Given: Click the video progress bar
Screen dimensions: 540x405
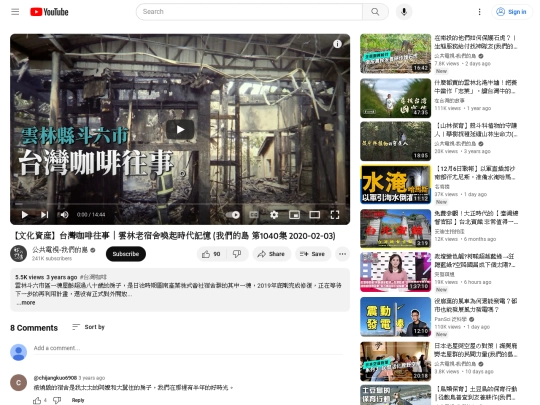Looking at the screenshot, I should [180, 204].
